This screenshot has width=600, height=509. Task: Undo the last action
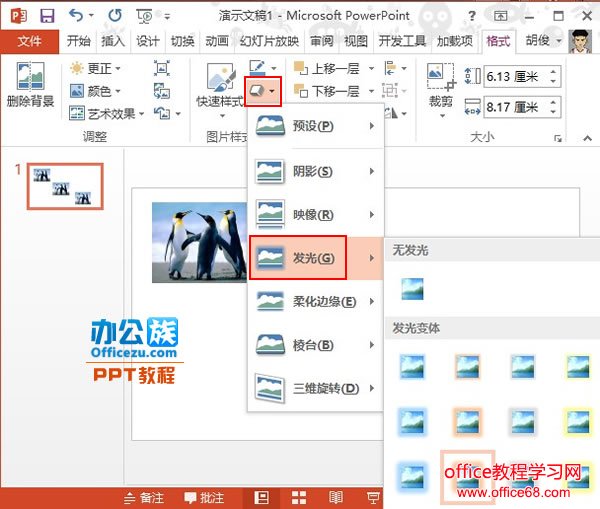[76, 16]
